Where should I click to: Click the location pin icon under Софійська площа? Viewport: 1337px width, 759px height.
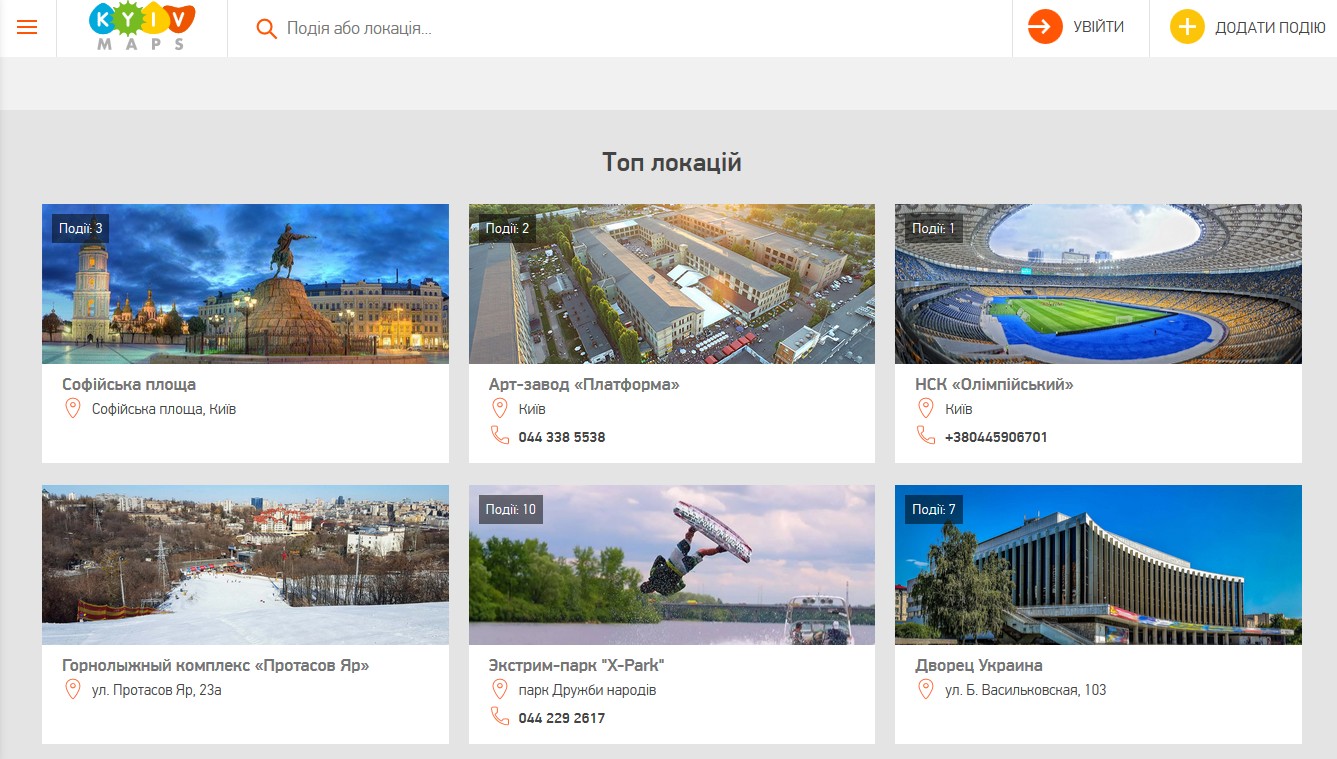pyautogui.click(x=71, y=408)
